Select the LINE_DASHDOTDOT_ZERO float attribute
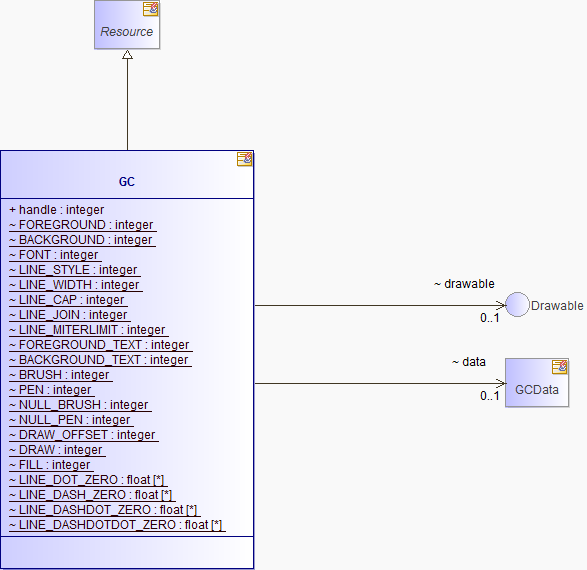The width and height of the screenshot is (587, 570). click(116, 525)
